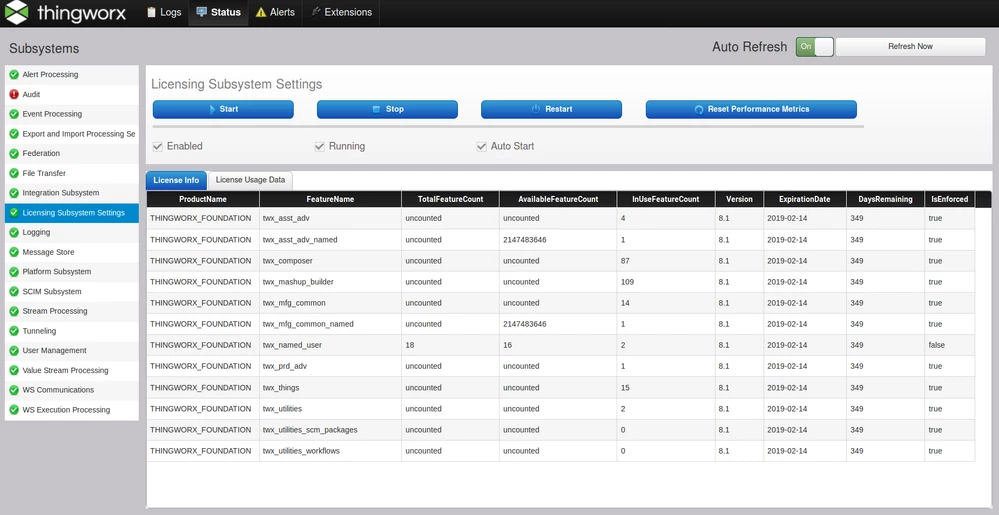Select the Integration Subsystem item
The image size is (999, 515).
71,193
